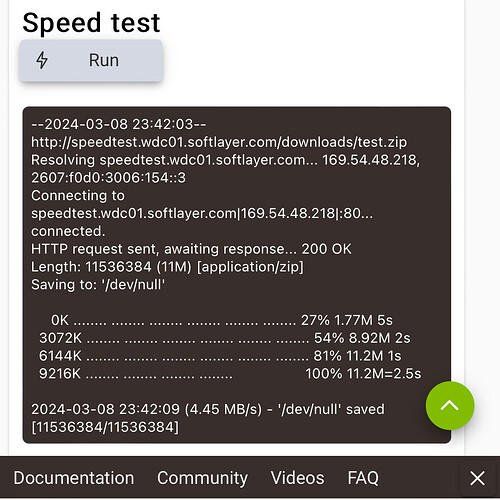The width and height of the screenshot is (500, 500).
Task: Click the 3072K progress row at 54%
Action: (x=225, y=338)
